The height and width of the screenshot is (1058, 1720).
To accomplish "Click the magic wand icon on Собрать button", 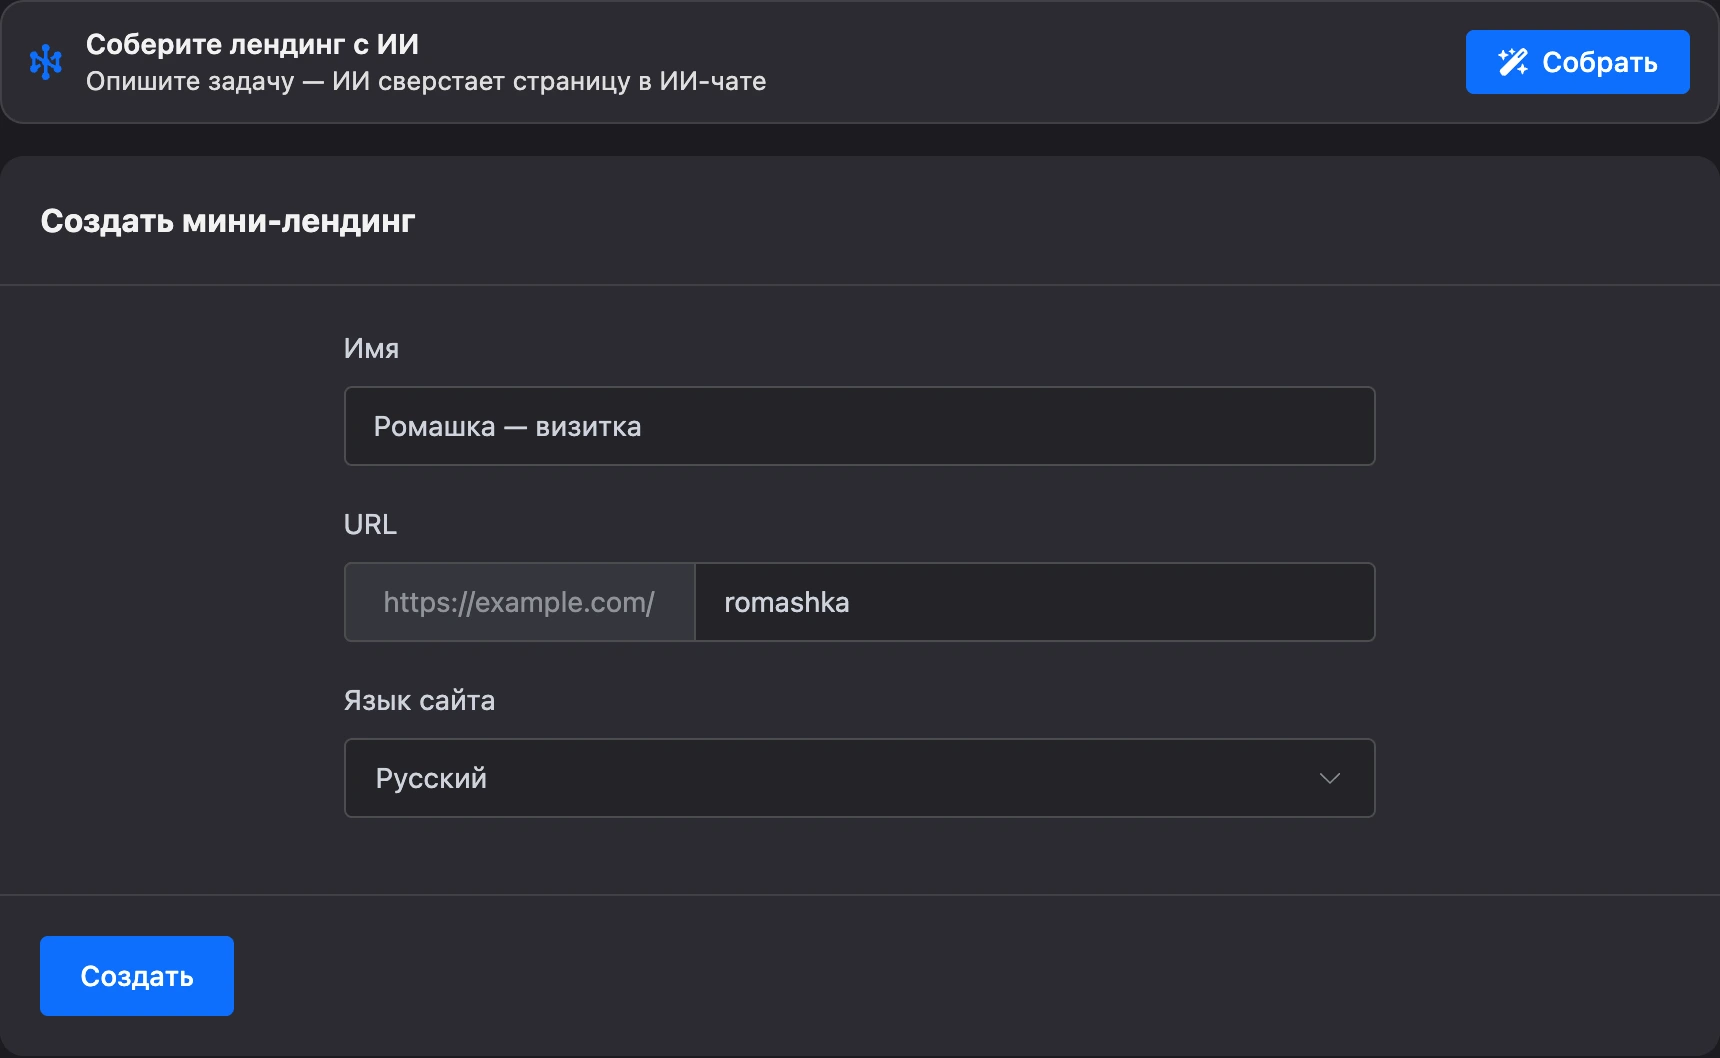I will [1513, 62].
